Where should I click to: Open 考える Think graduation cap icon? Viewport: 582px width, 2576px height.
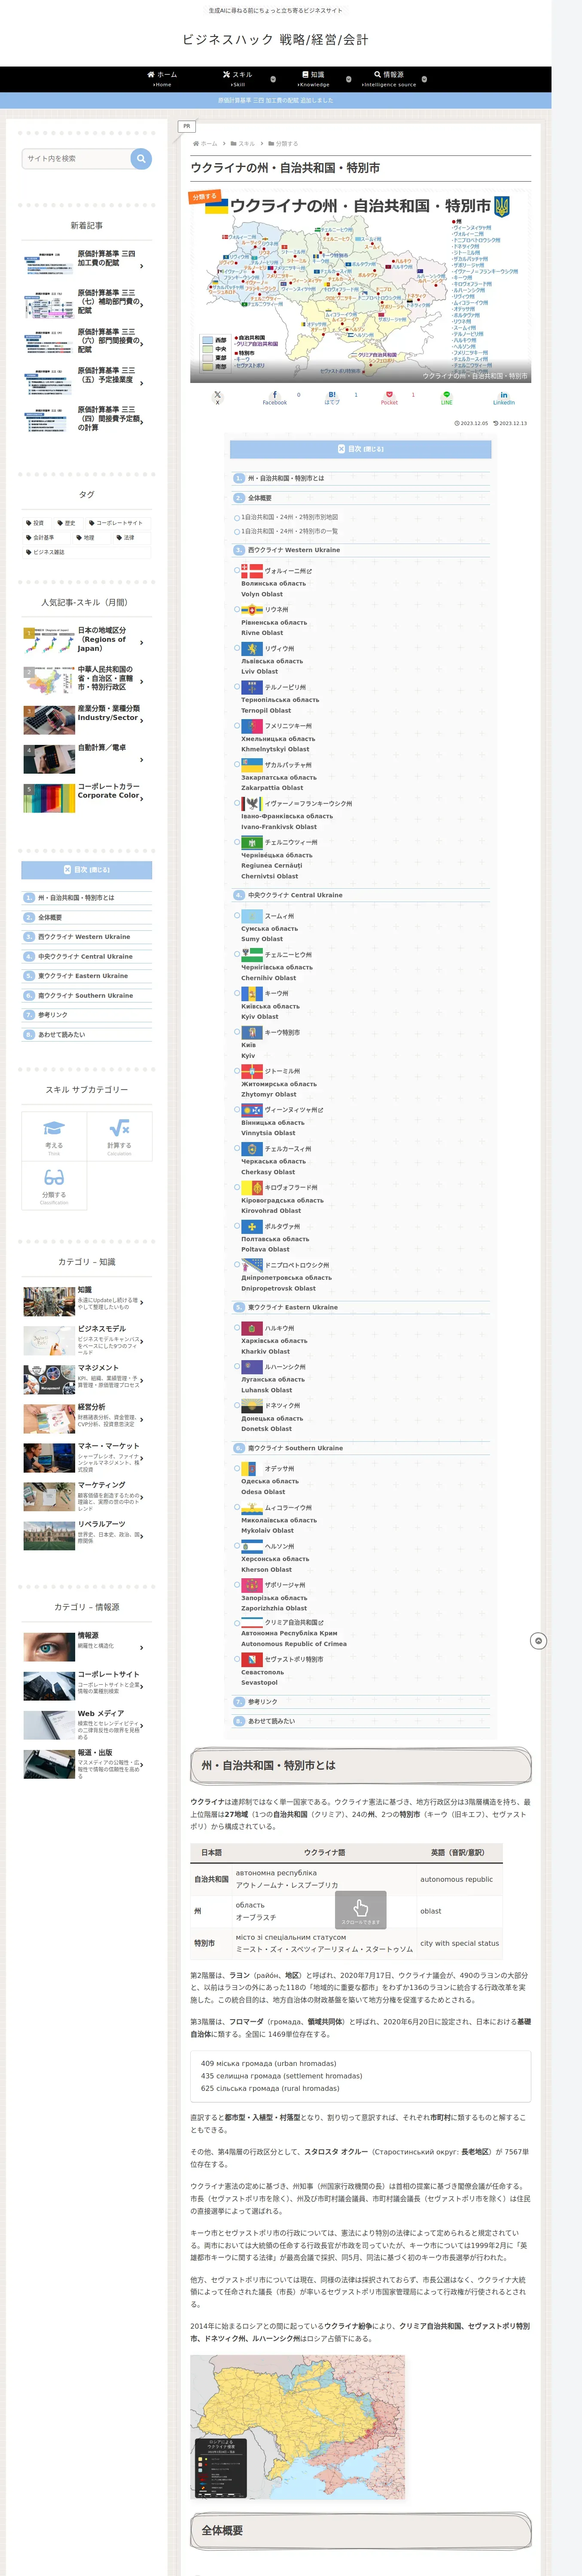click(x=54, y=1127)
